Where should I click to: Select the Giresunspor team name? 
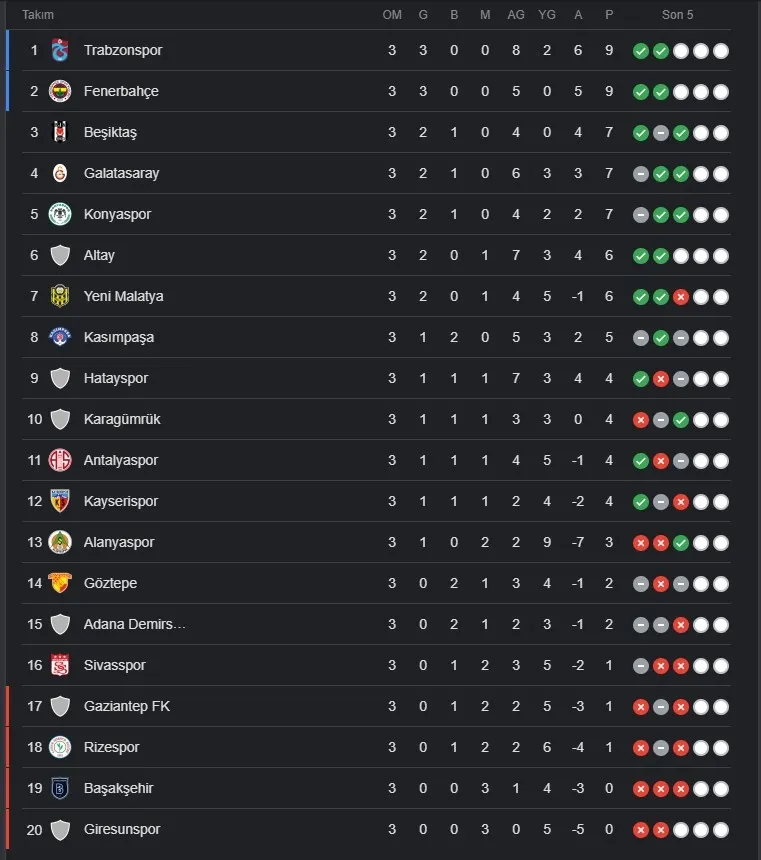point(122,829)
